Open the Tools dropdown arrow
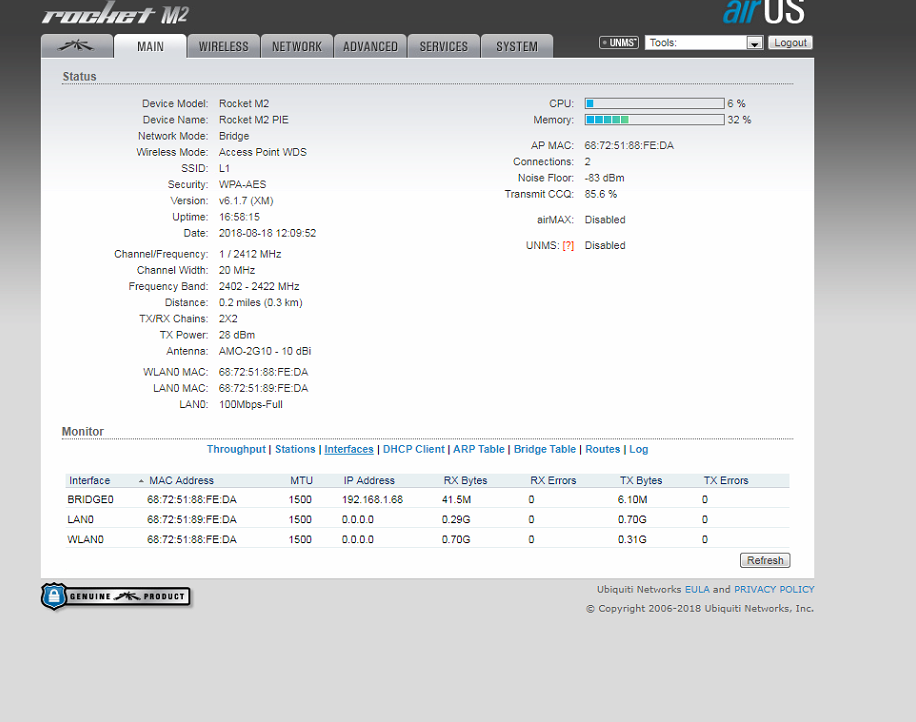 pos(755,43)
